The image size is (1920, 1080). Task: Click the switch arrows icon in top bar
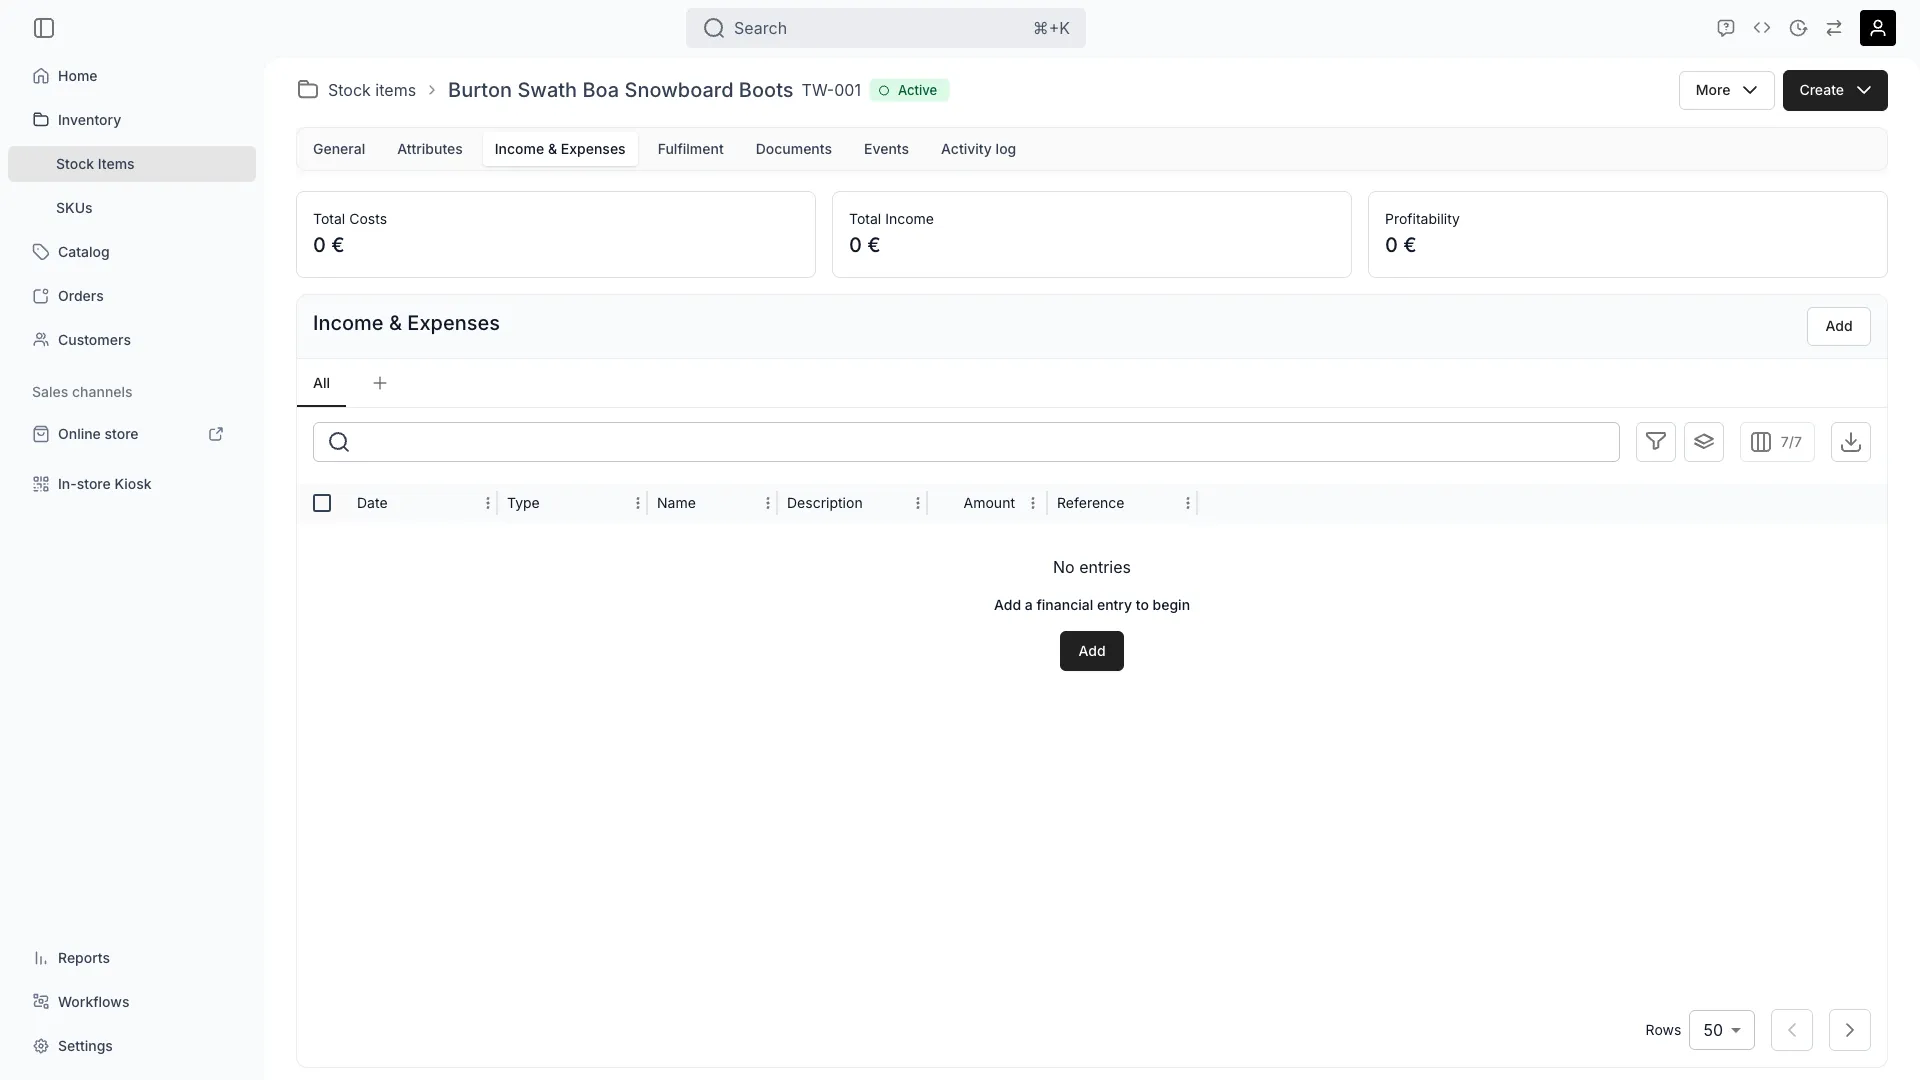(1834, 28)
